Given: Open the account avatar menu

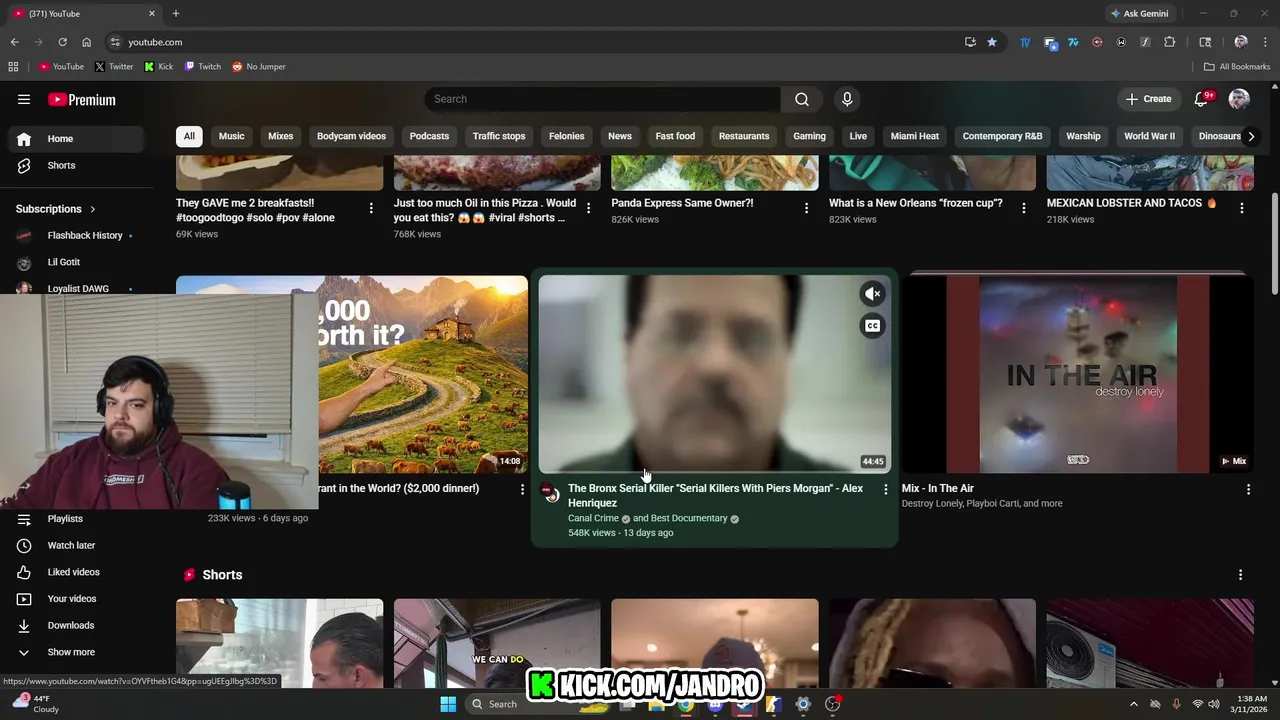Looking at the screenshot, I should 1239,99.
